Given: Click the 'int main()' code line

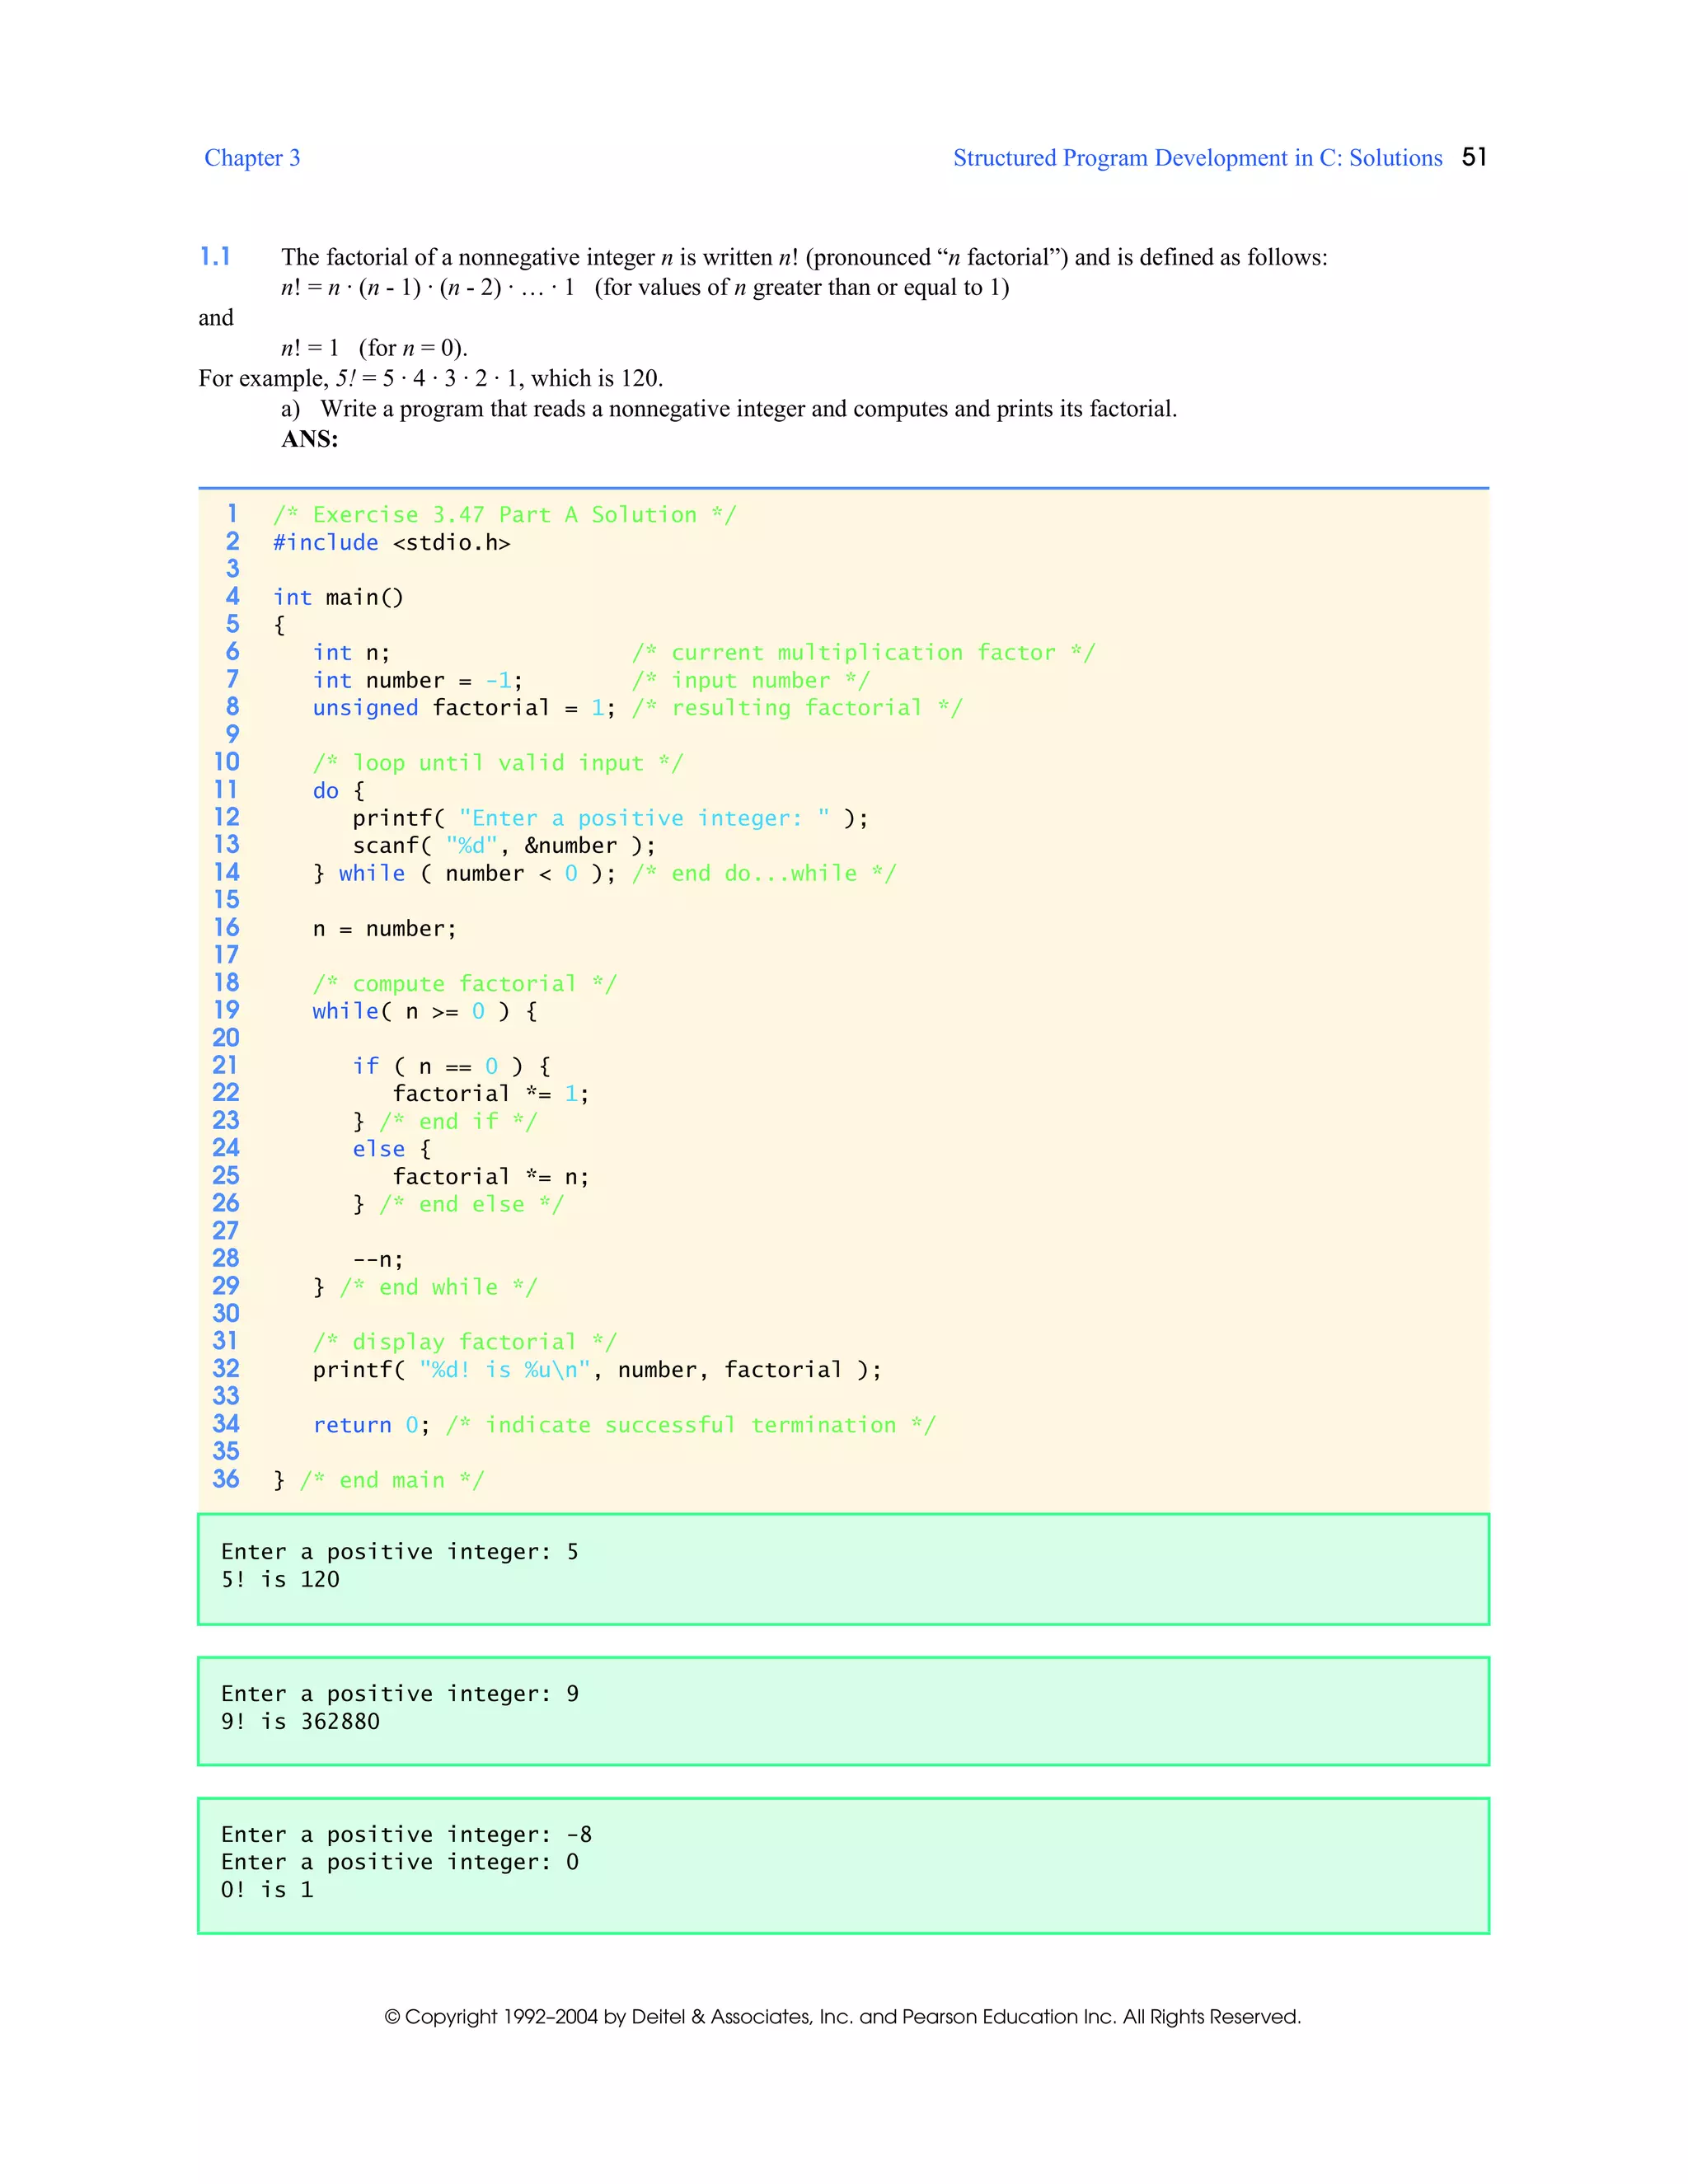Looking at the screenshot, I should (x=338, y=598).
